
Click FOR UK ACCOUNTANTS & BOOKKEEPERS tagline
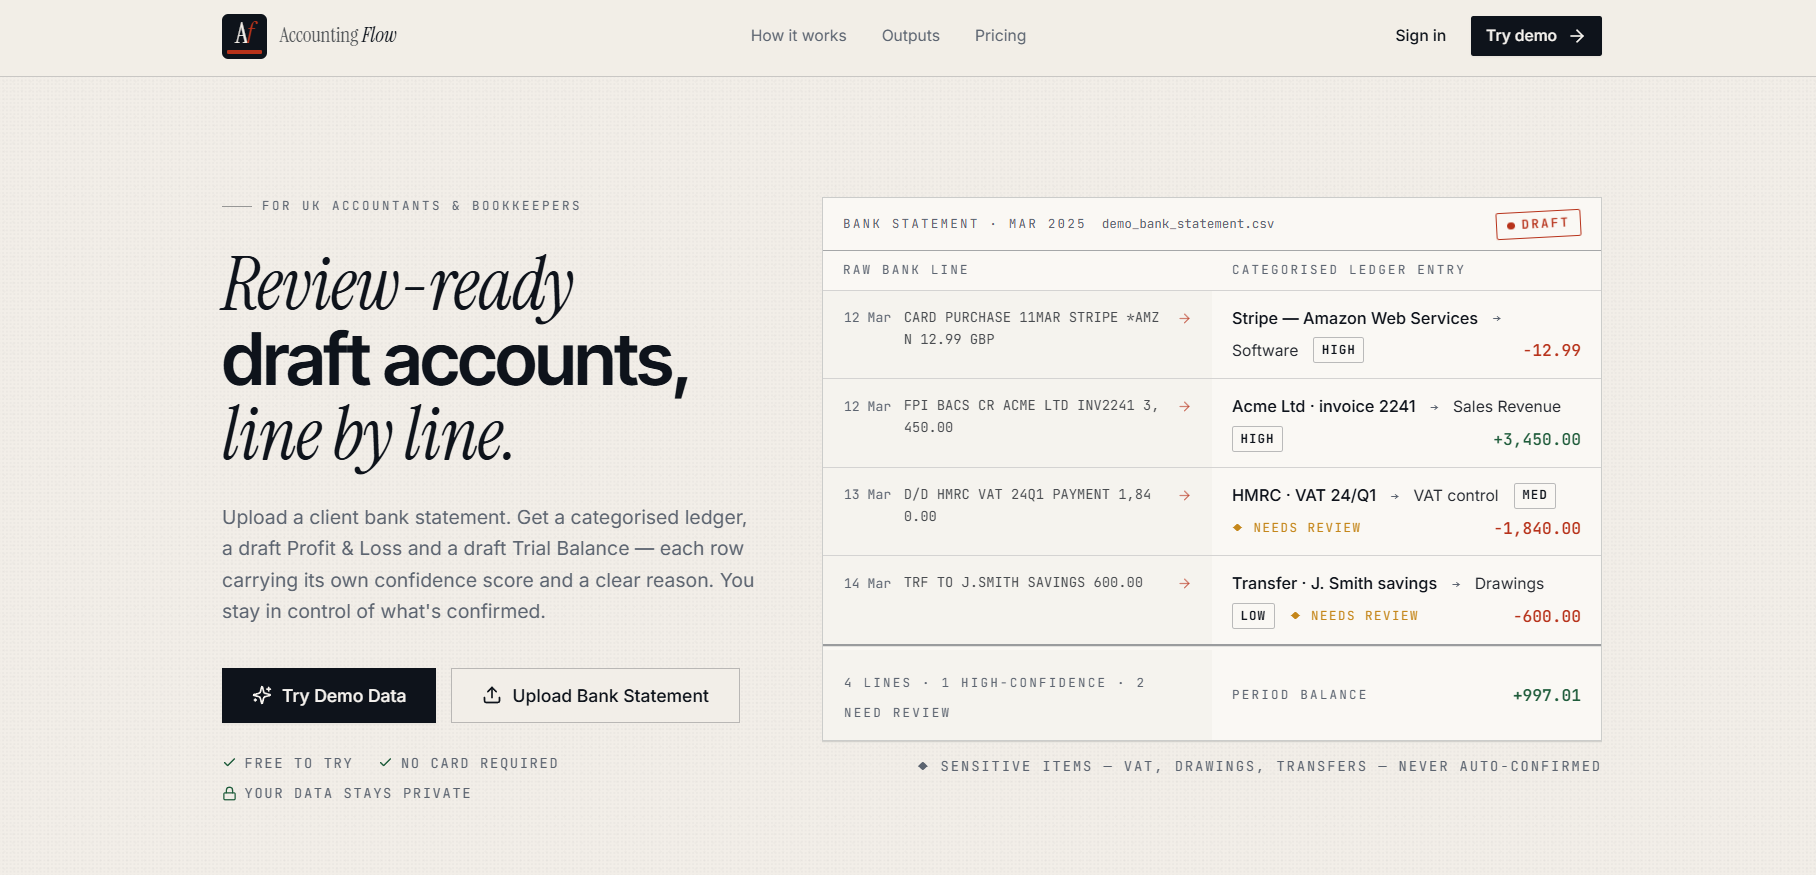coord(421,206)
